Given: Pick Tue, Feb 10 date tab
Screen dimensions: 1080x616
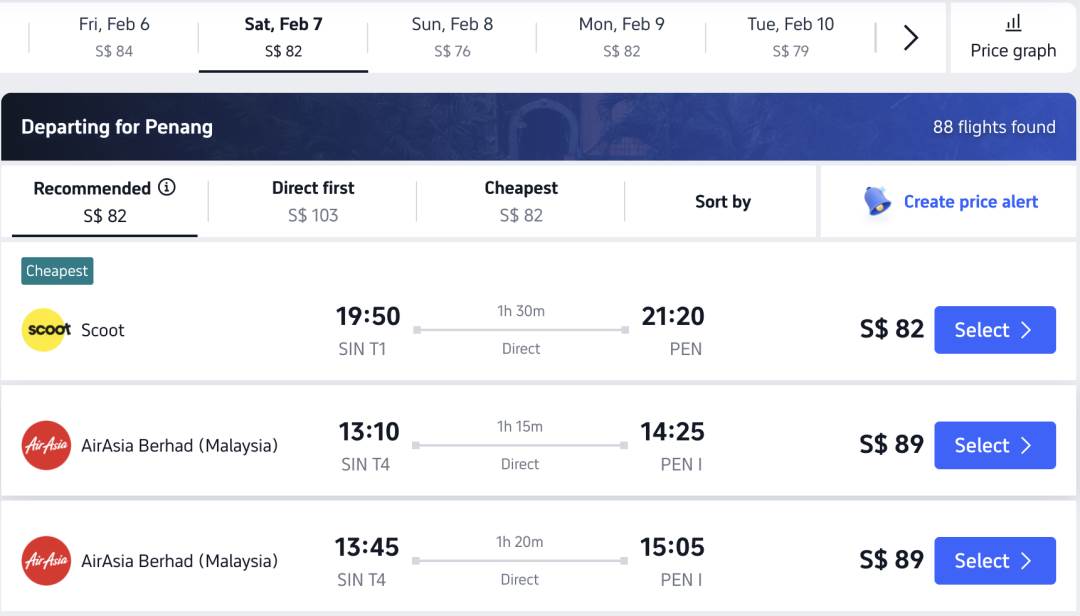Looking at the screenshot, I should pyautogui.click(x=790, y=37).
